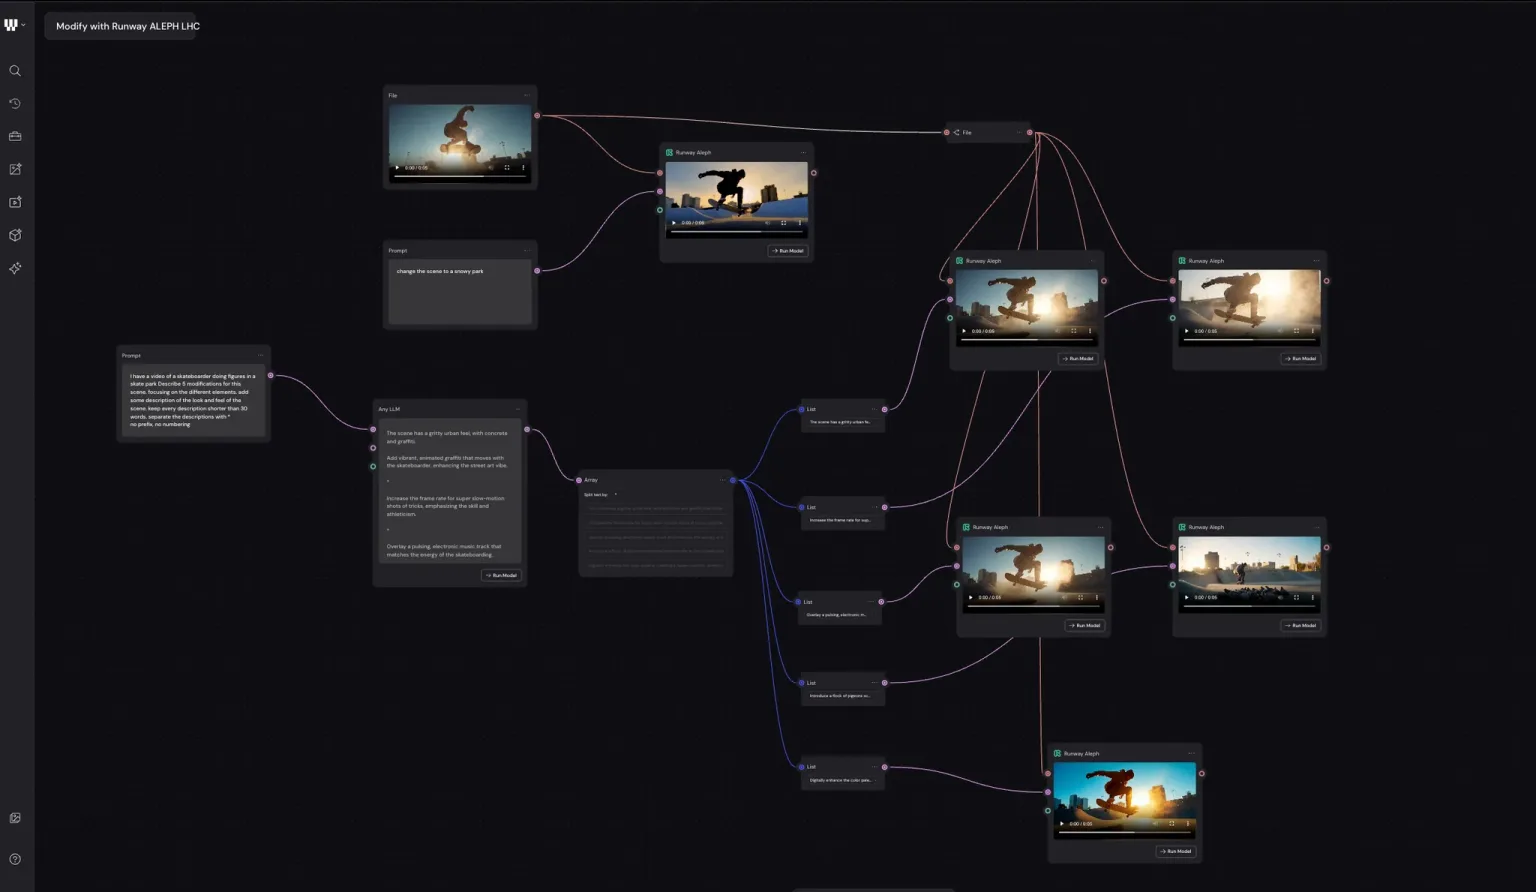Open the Array node options menu
Viewport: 1536px width, 892px height.
[x=723, y=480]
